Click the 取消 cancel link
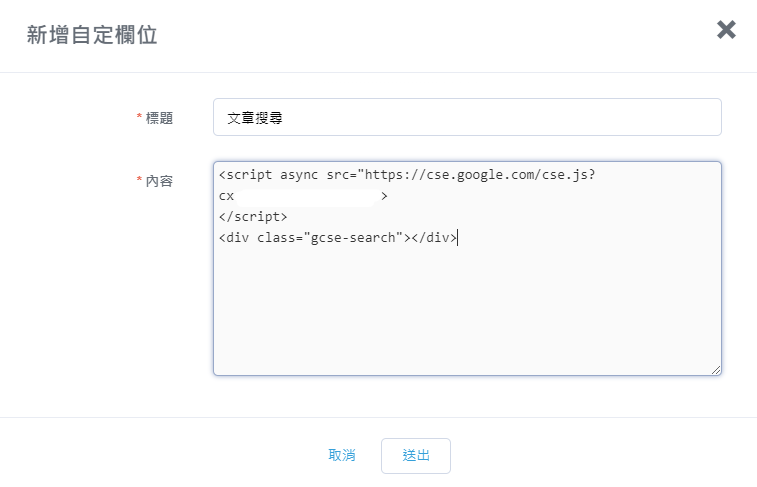This screenshot has width=757, height=487. coord(342,455)
